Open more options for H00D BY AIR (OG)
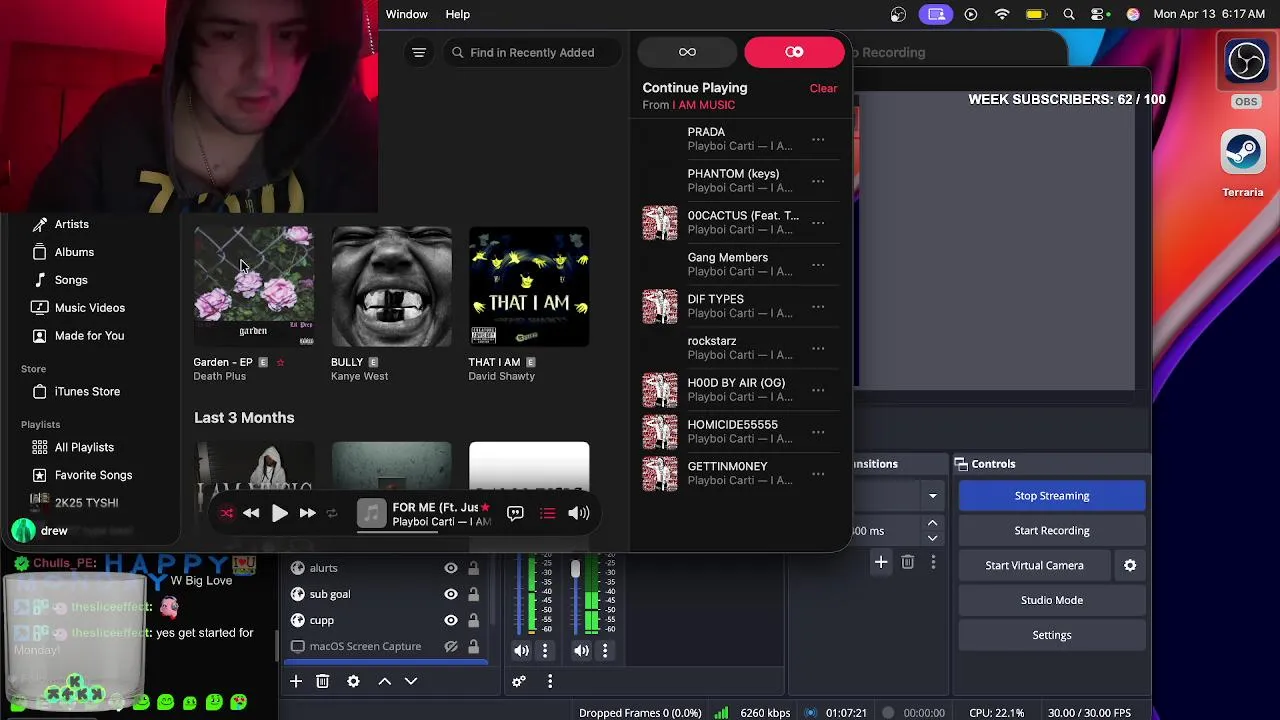 818,390
